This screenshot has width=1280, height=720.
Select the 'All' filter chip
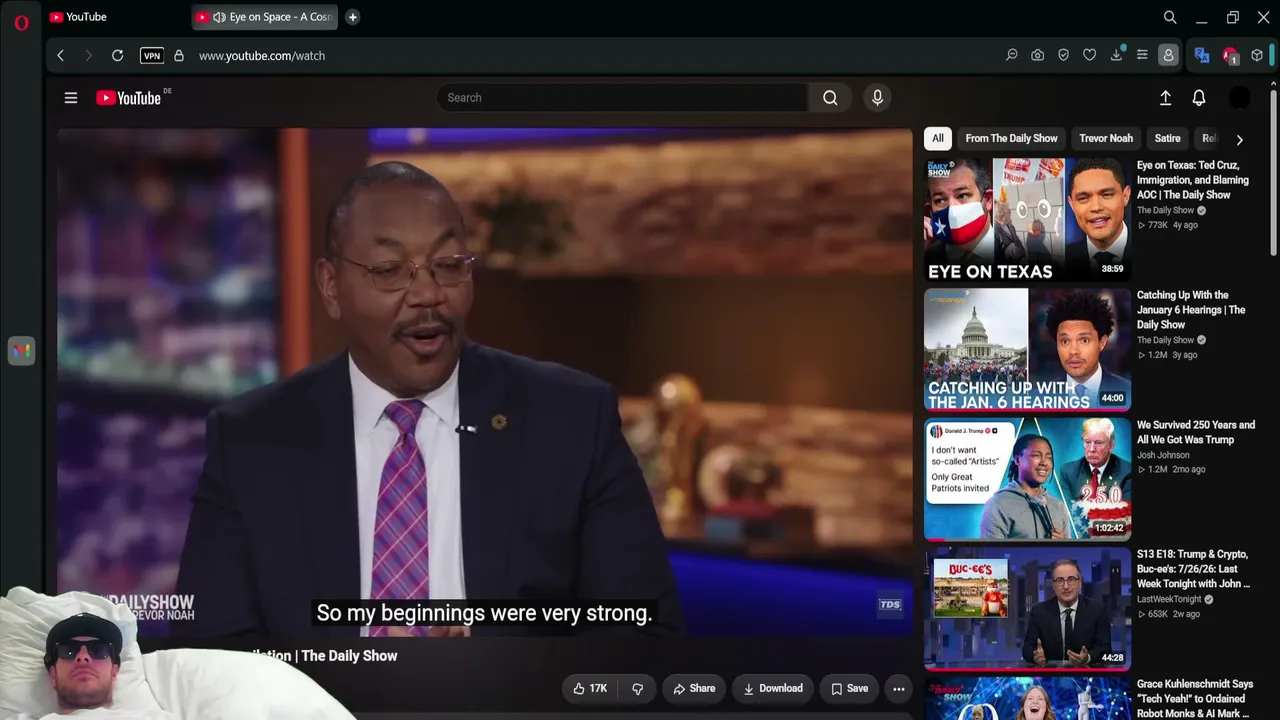coord(938,139)
